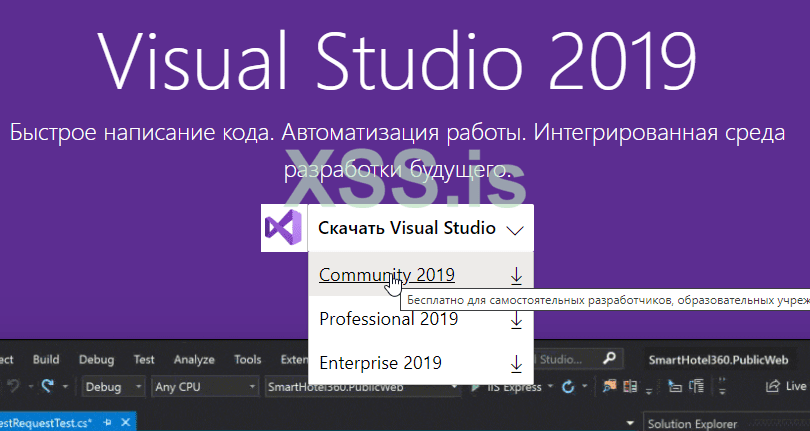Viewport: 810px width, 431px height.
Task: Open the Test menu
Action: coord(144,359)
